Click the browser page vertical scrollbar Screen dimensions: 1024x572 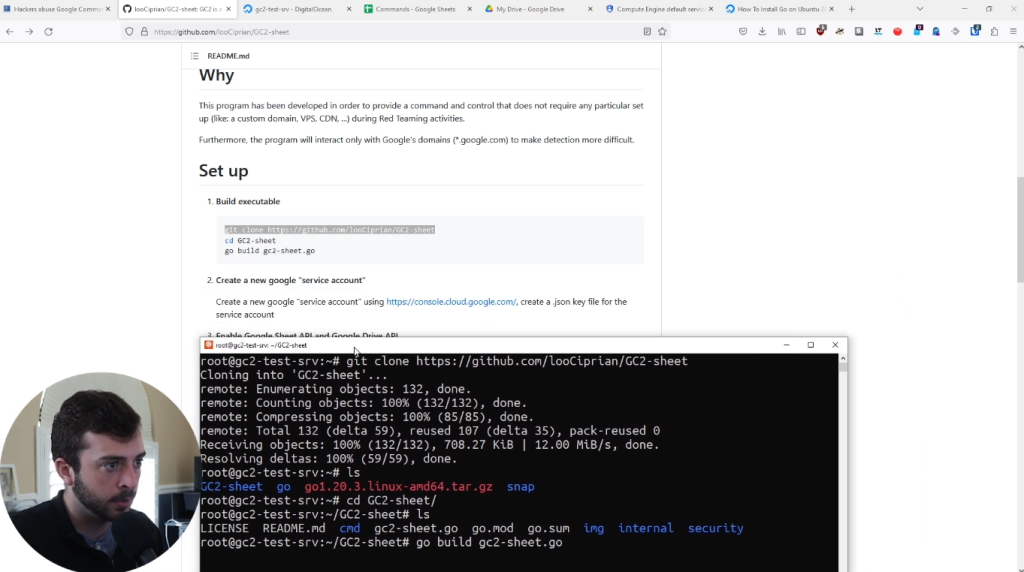1020,230
